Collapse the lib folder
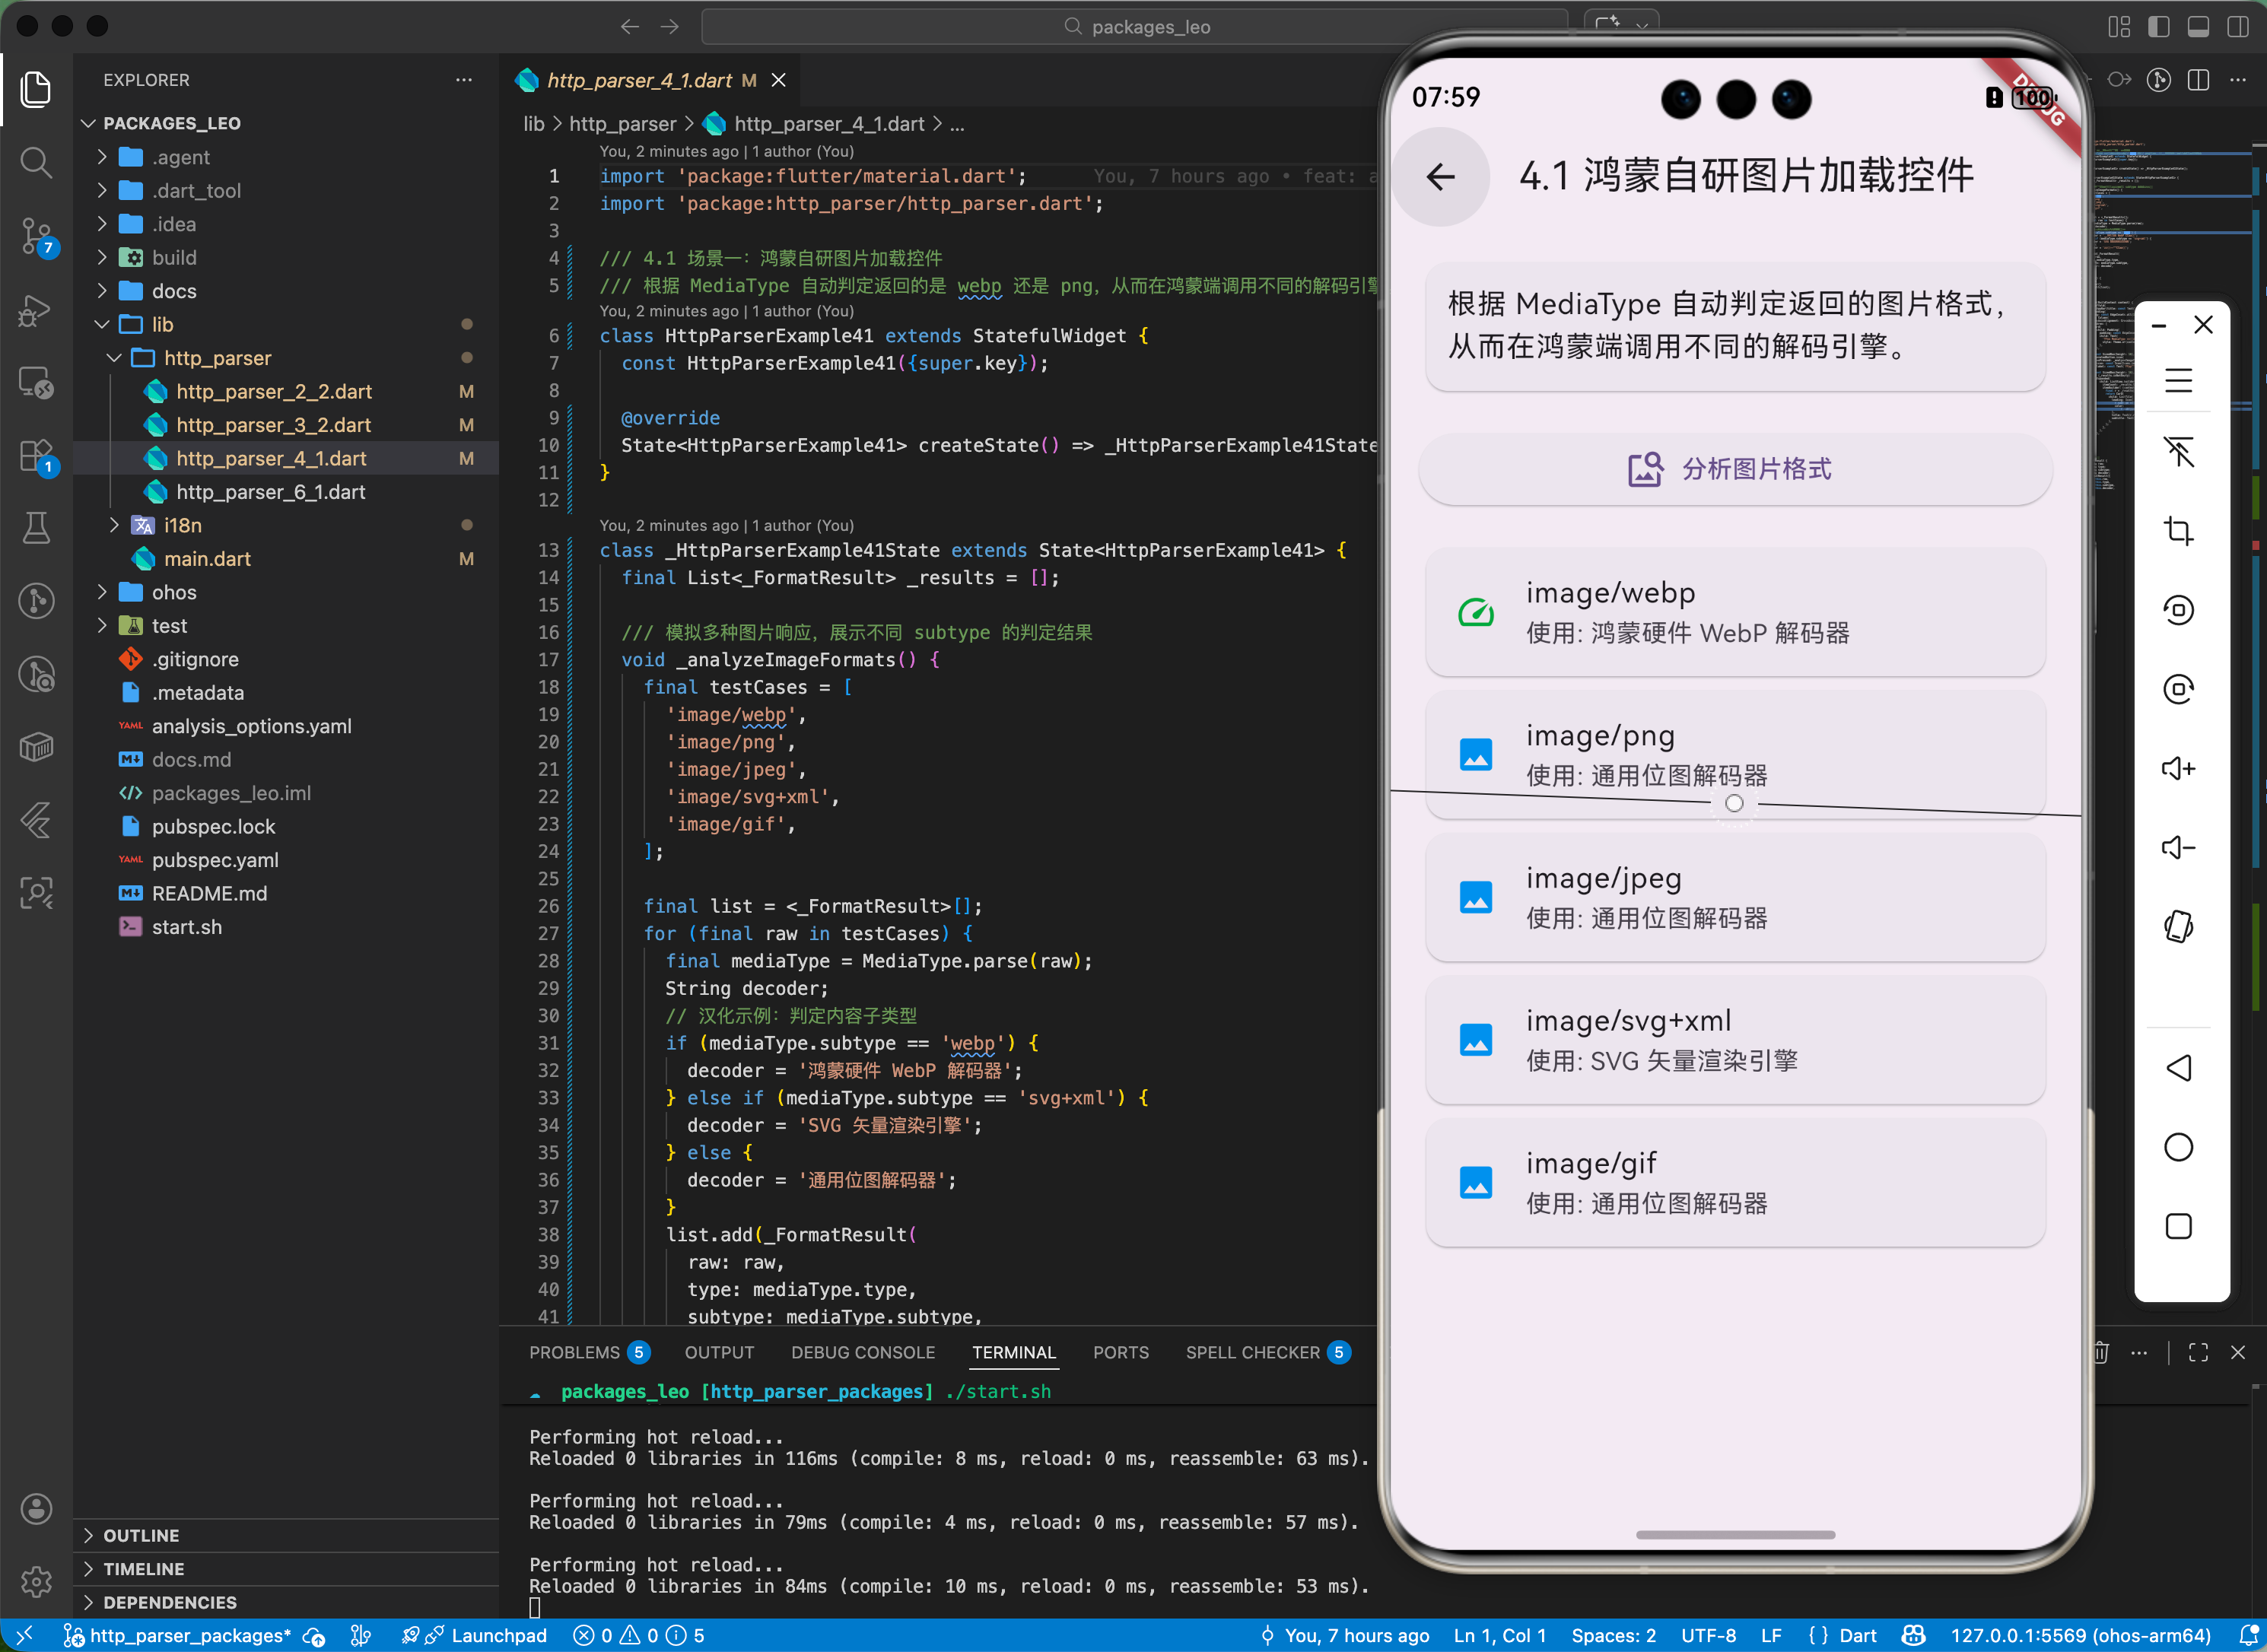 pyautogui.click(x=162, y=324)
